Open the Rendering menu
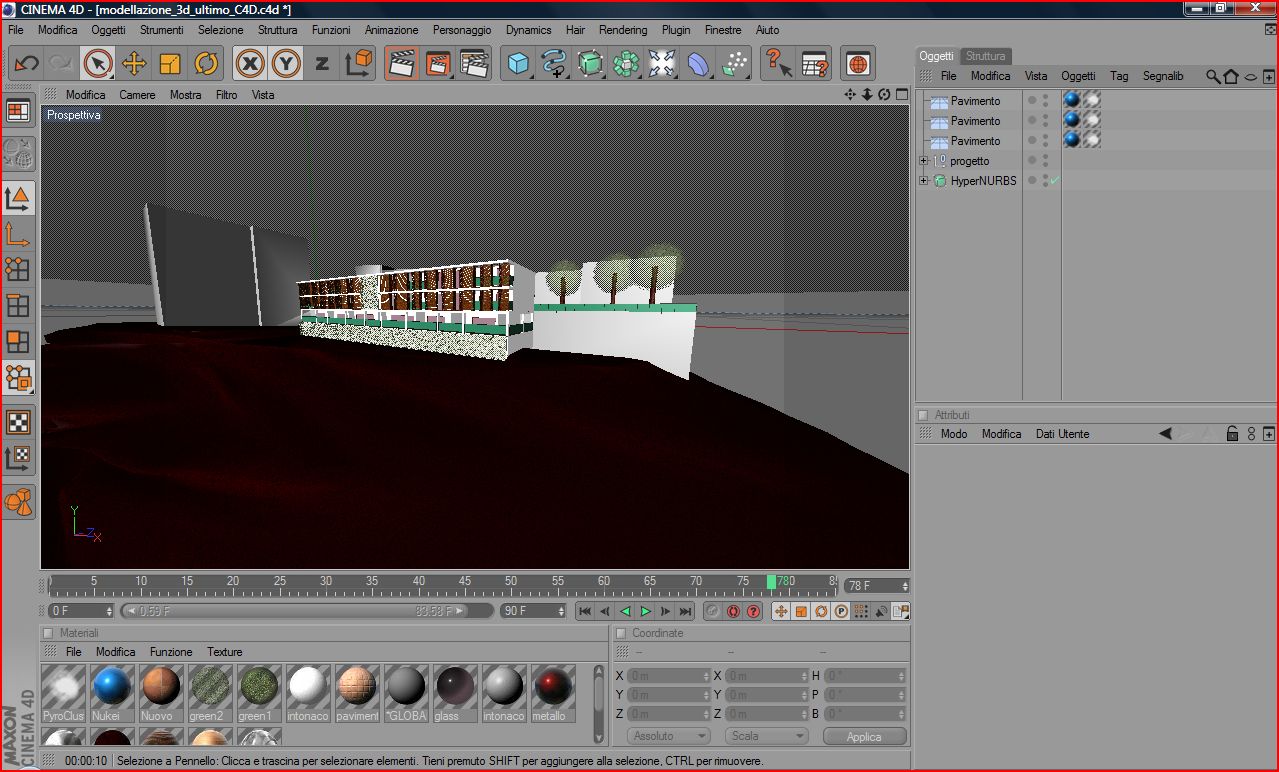1279x772 pixels. tap(623, 30)
